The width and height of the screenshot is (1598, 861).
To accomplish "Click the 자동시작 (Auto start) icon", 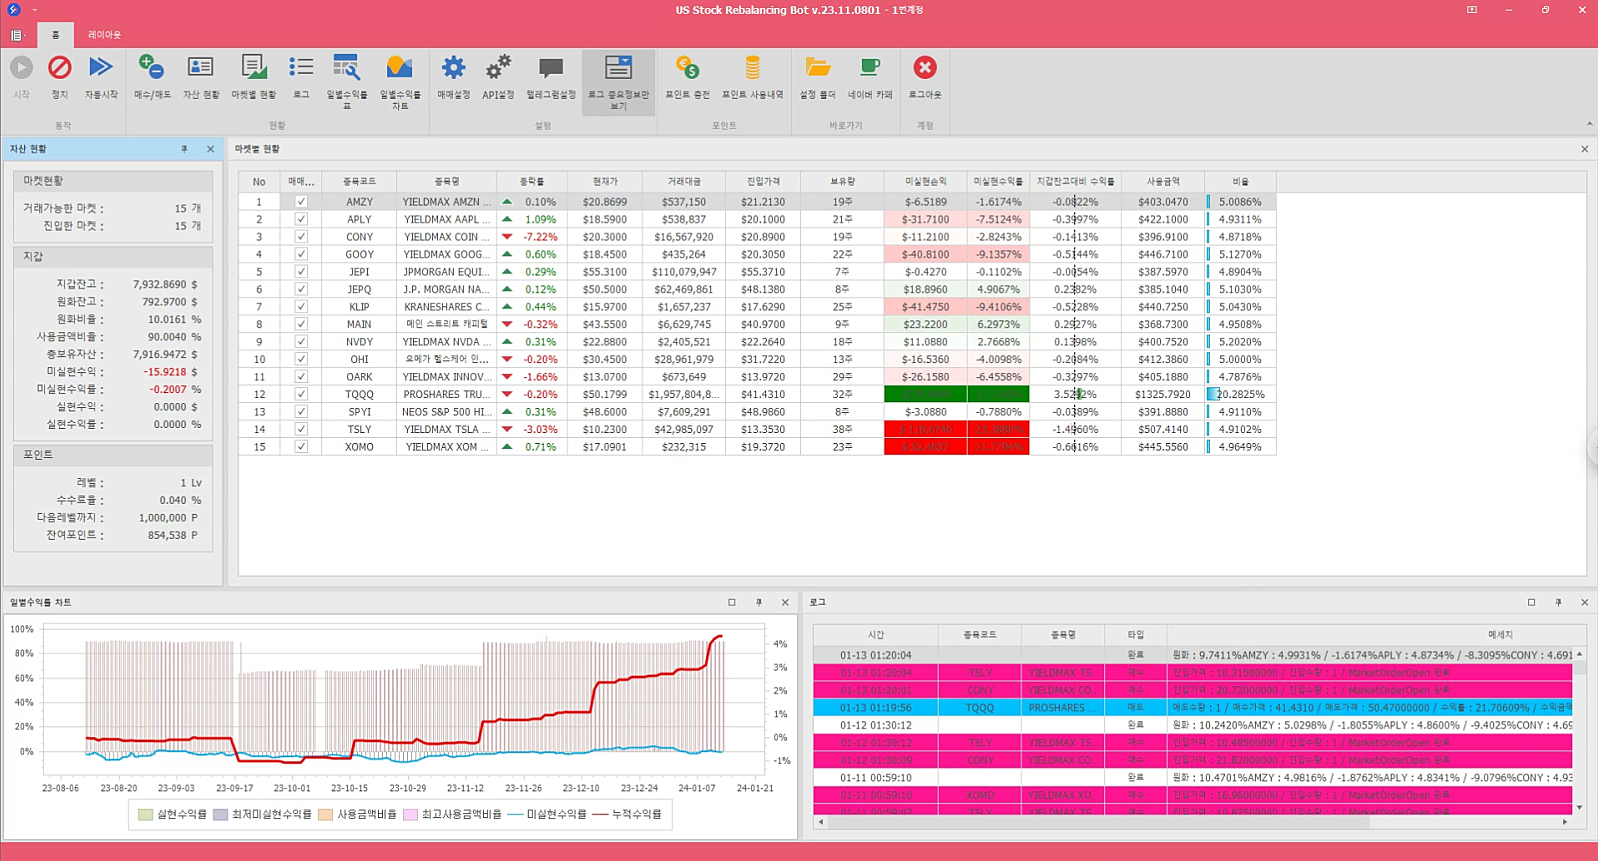I will [100, 68].
